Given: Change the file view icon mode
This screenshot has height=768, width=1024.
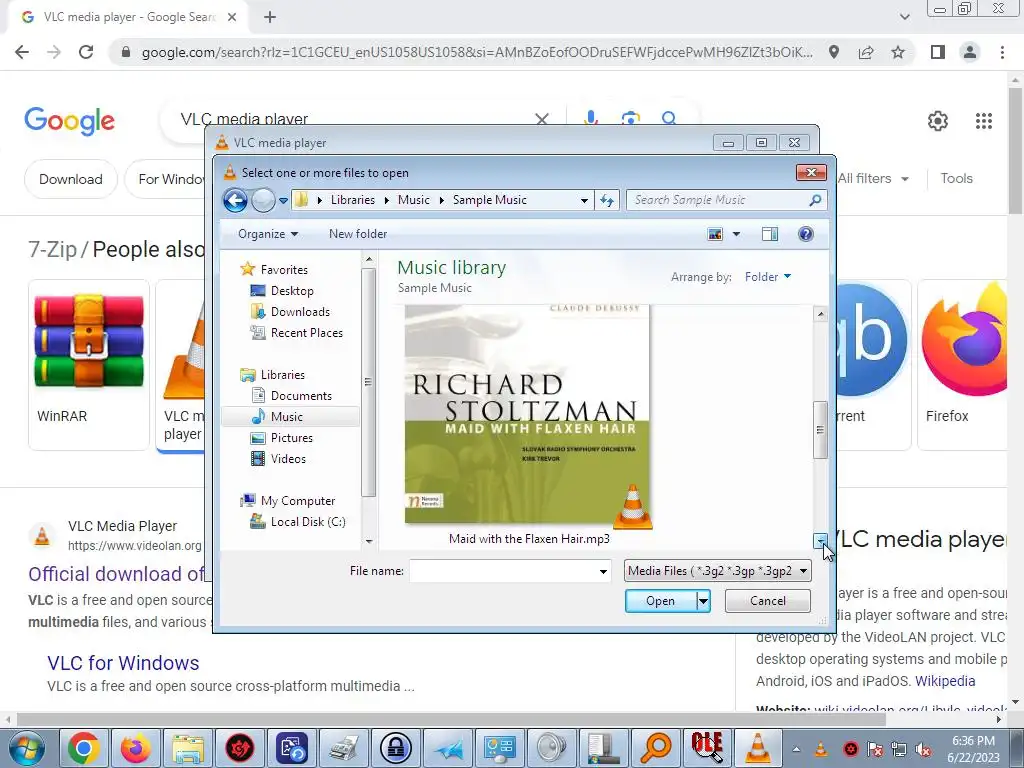Looking at the screenshot, I should point(715,234).
